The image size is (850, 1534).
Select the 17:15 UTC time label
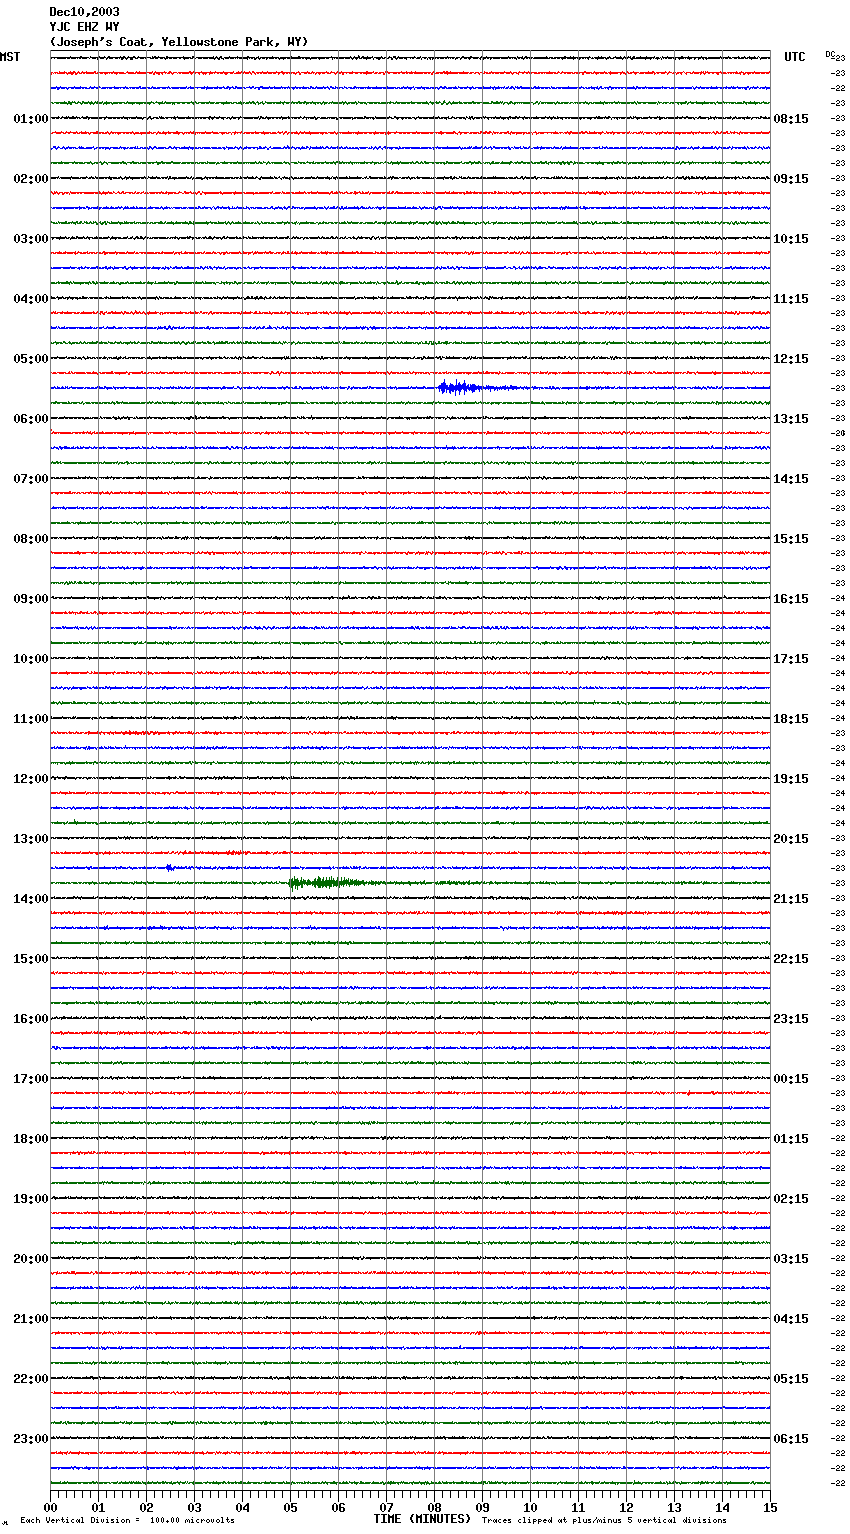tap(791, 659)
